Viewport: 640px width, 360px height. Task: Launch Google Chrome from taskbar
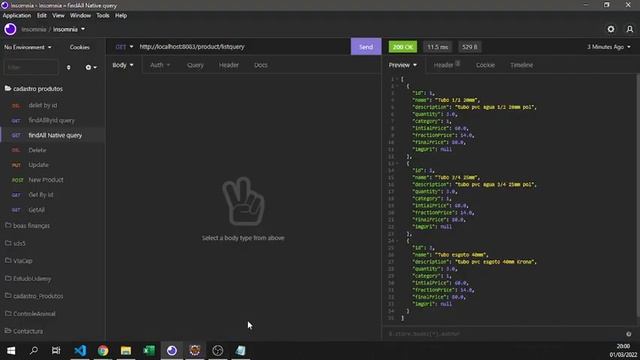(103, 350)
